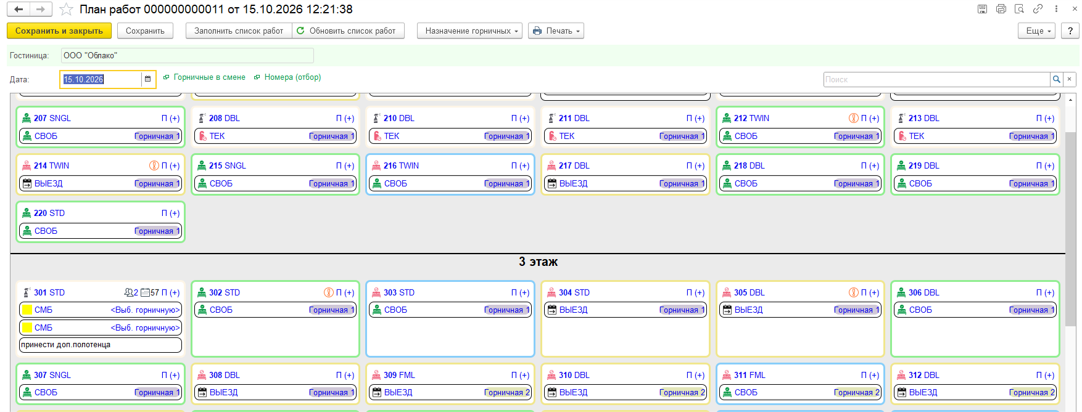This screenshot has width=1082, height=412.
Task: Add the work plan to favorites star
Action: [x=66, y=10]
